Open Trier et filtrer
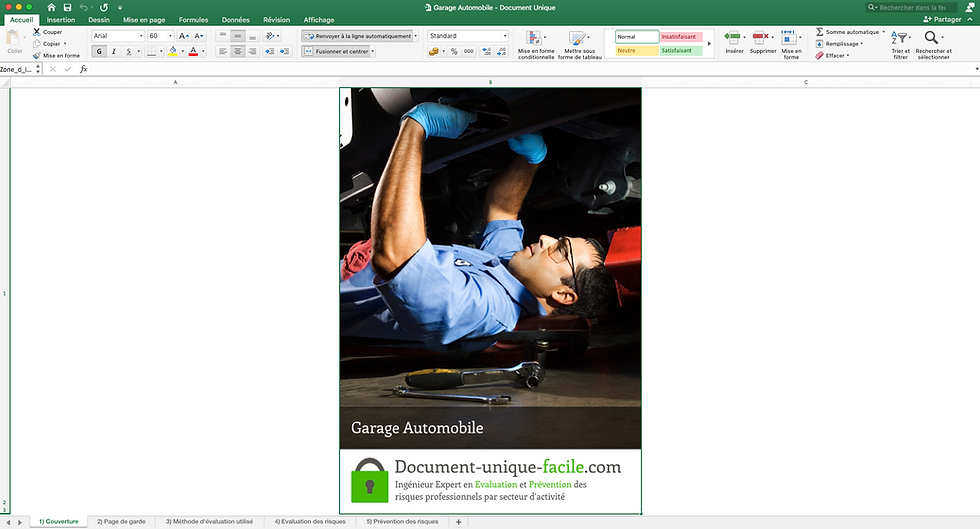 tap(901, 45)
